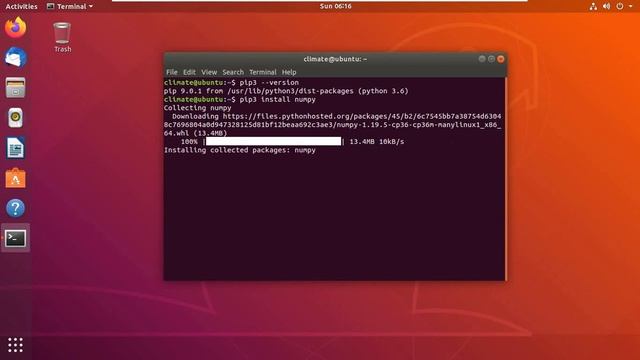Click the 'Collecting numpy' line

pyautogui.click(x=198, y=108)
